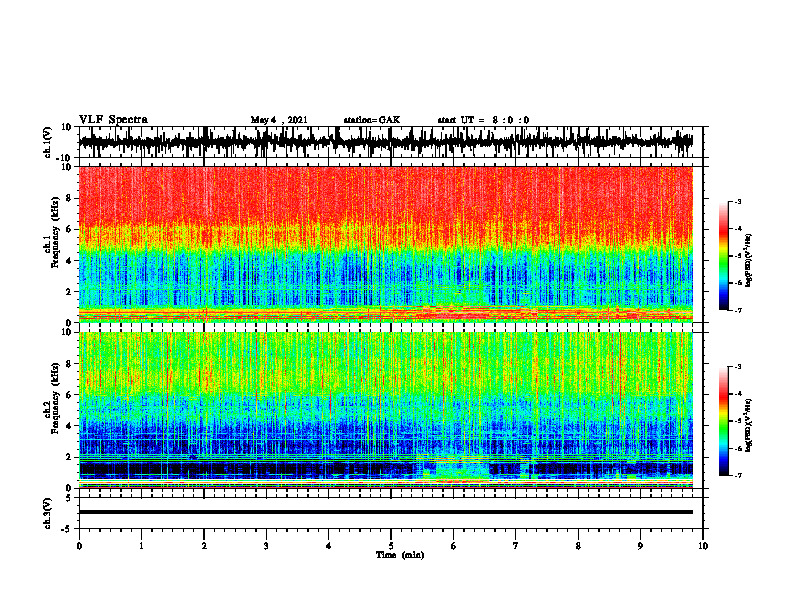Select the date text "May 4 , 2021"
This screenshot has height=612, width=792.
[x=279, y=120]
